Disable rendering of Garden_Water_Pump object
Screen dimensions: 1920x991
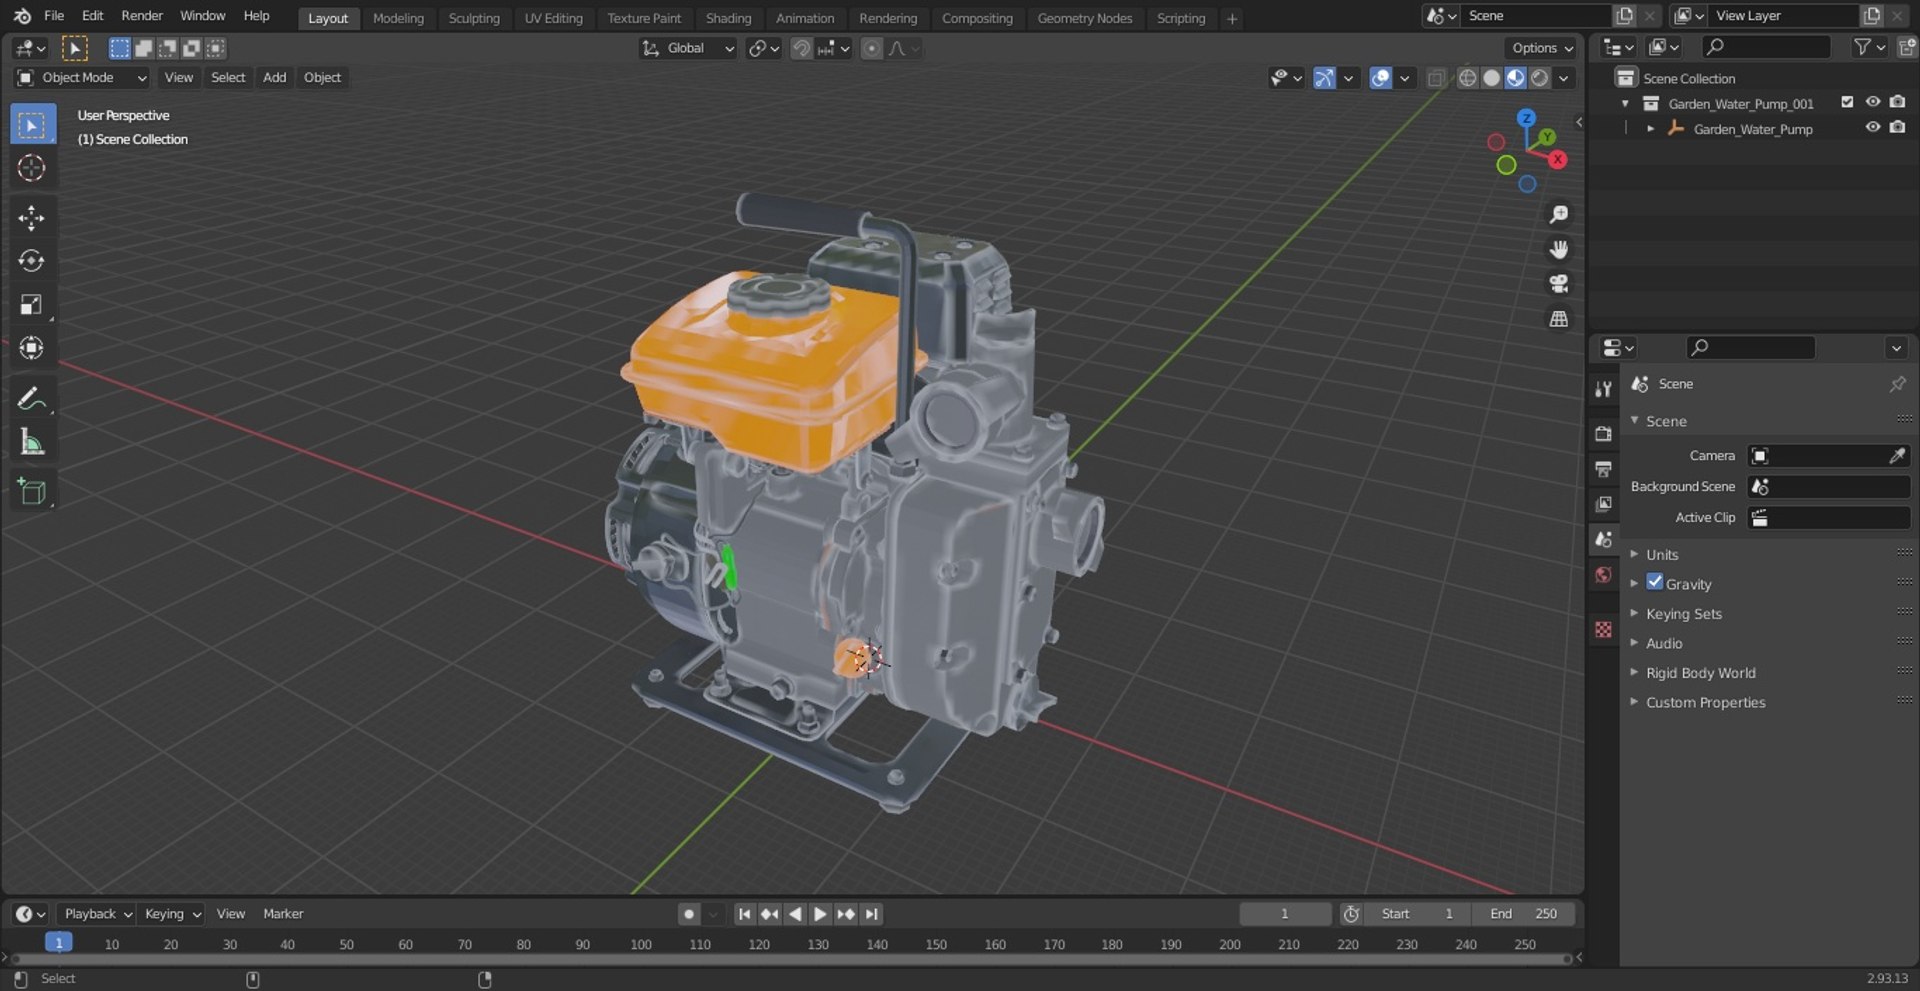tap(1897, 128)
